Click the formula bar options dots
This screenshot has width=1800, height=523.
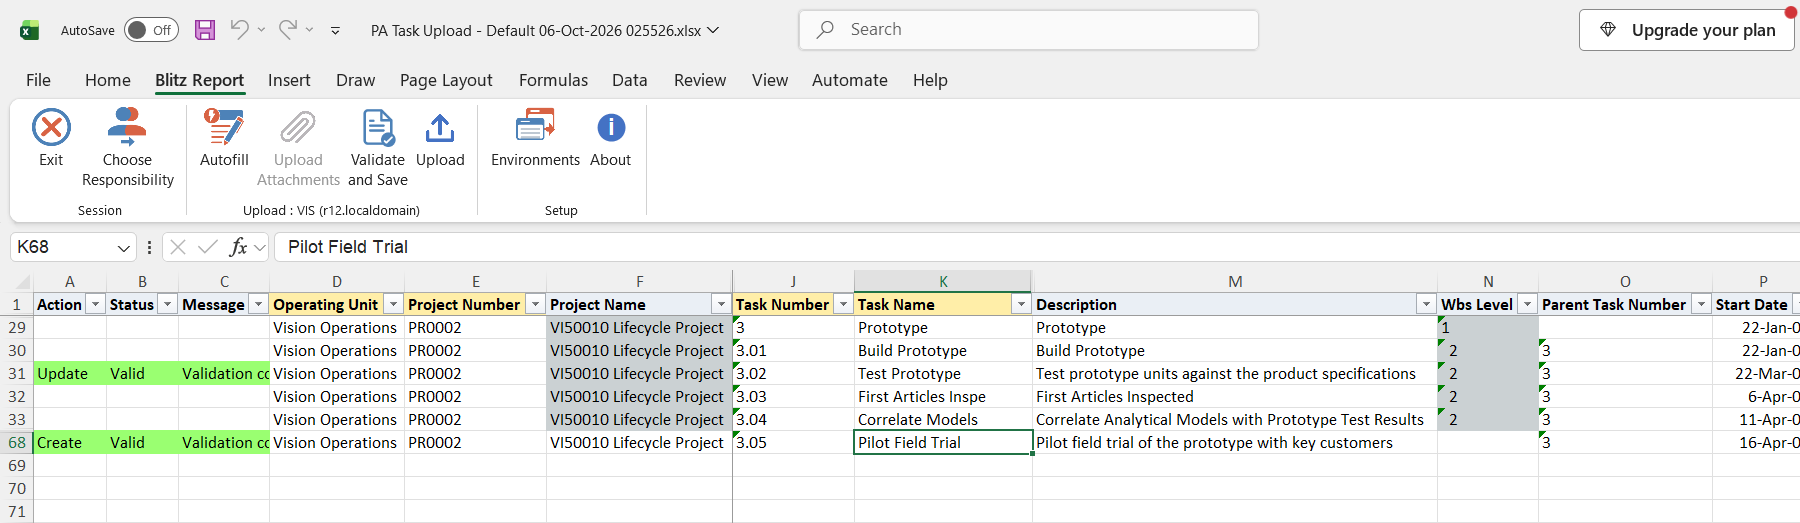coord(149,247)
